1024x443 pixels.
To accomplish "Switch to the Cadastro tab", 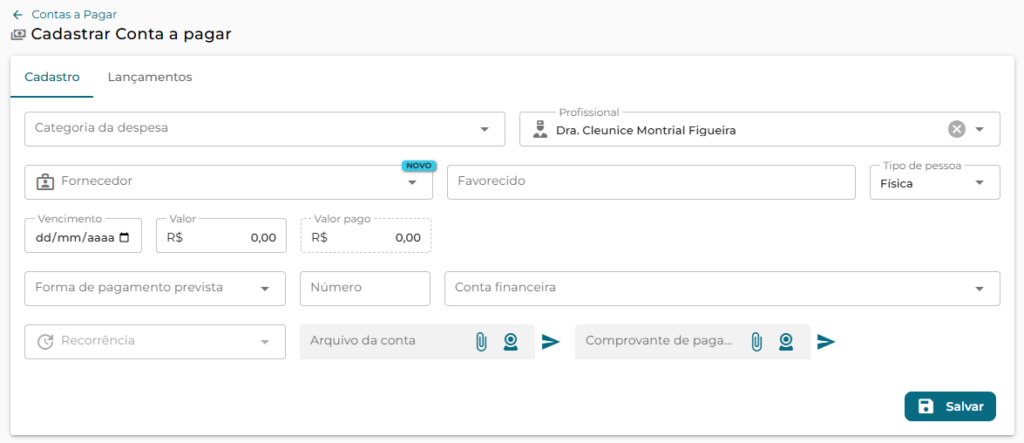I will tap(52, 77).
